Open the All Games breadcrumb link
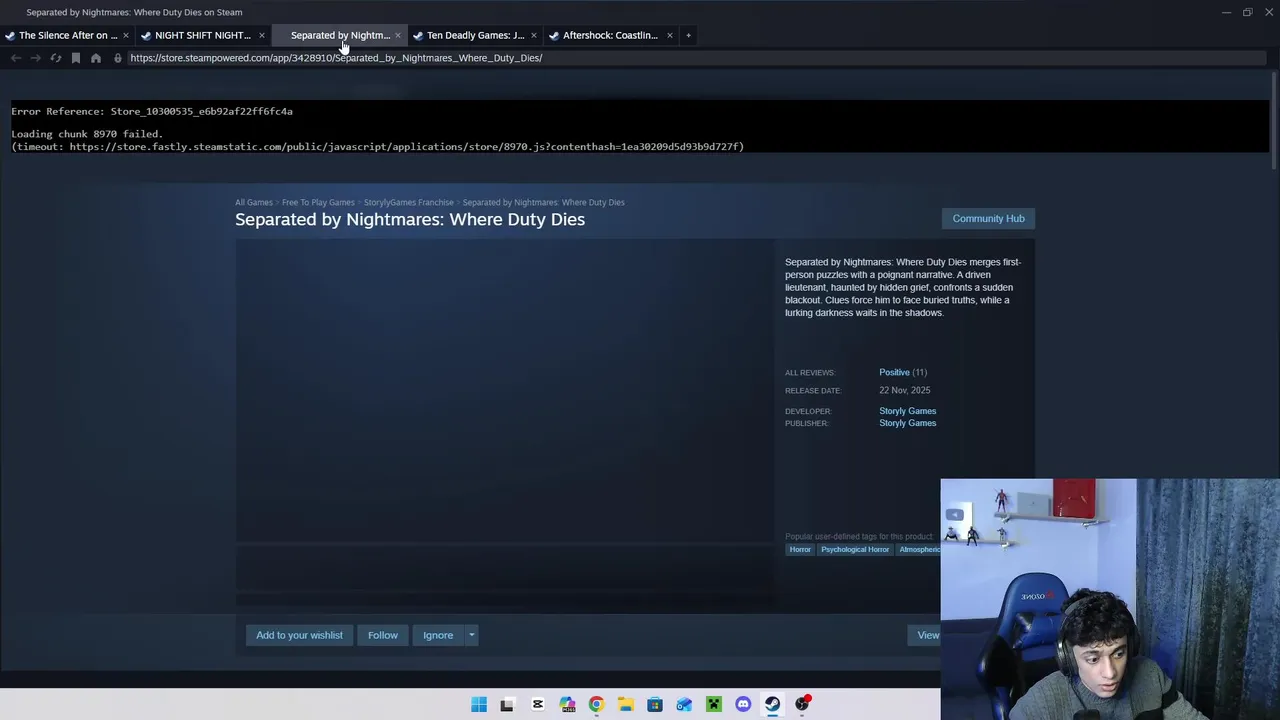Screen dimensions: 1280x720 coord(254,202)
